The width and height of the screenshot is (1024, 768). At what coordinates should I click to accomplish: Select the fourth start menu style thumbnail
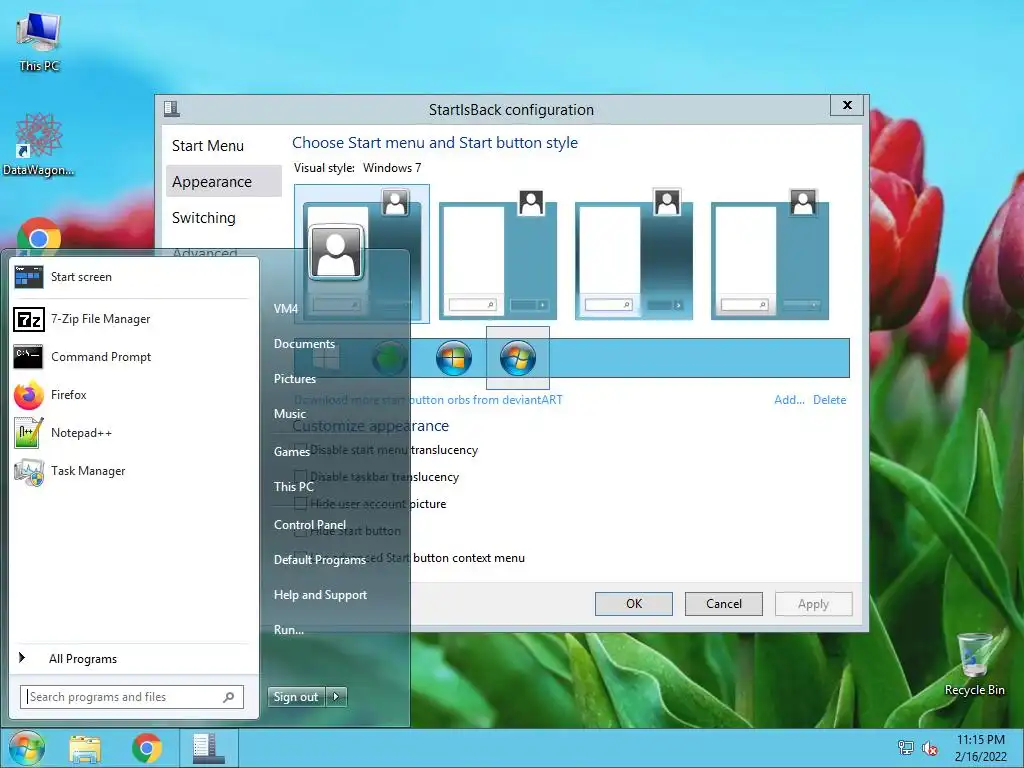click(769, 253)
